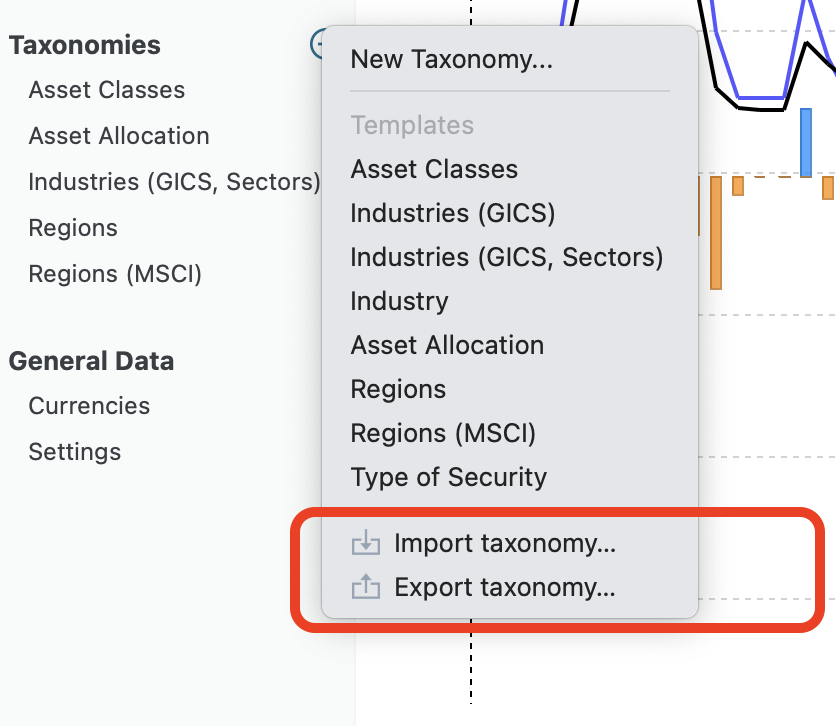
Task: Click the import icon beside Import taxonomy
Action: pyautogui.click(x=366, y=544)
